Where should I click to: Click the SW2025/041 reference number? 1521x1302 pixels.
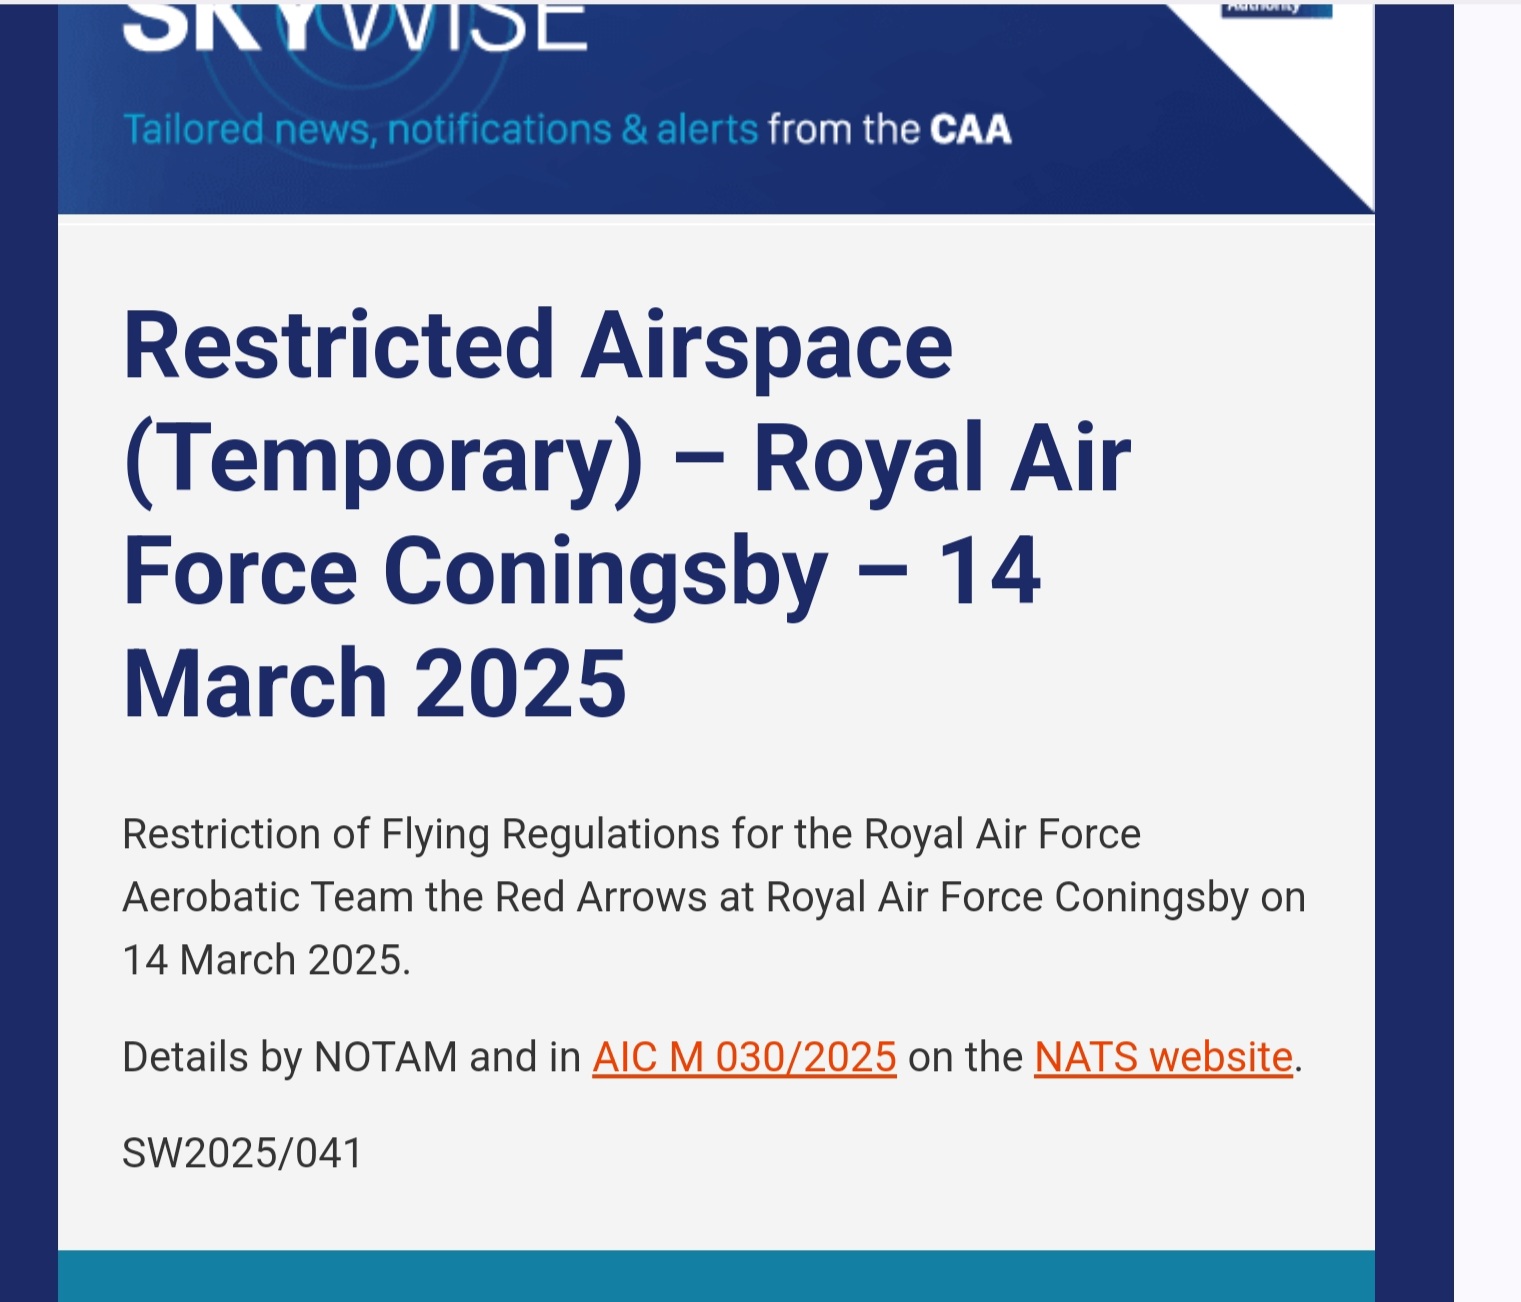tap(242, 1153)
